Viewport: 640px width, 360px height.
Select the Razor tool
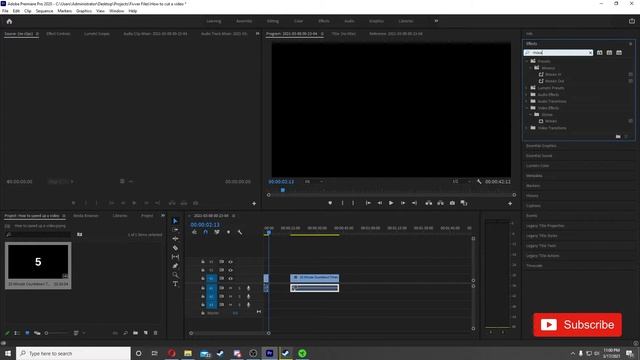click(176, 248)
